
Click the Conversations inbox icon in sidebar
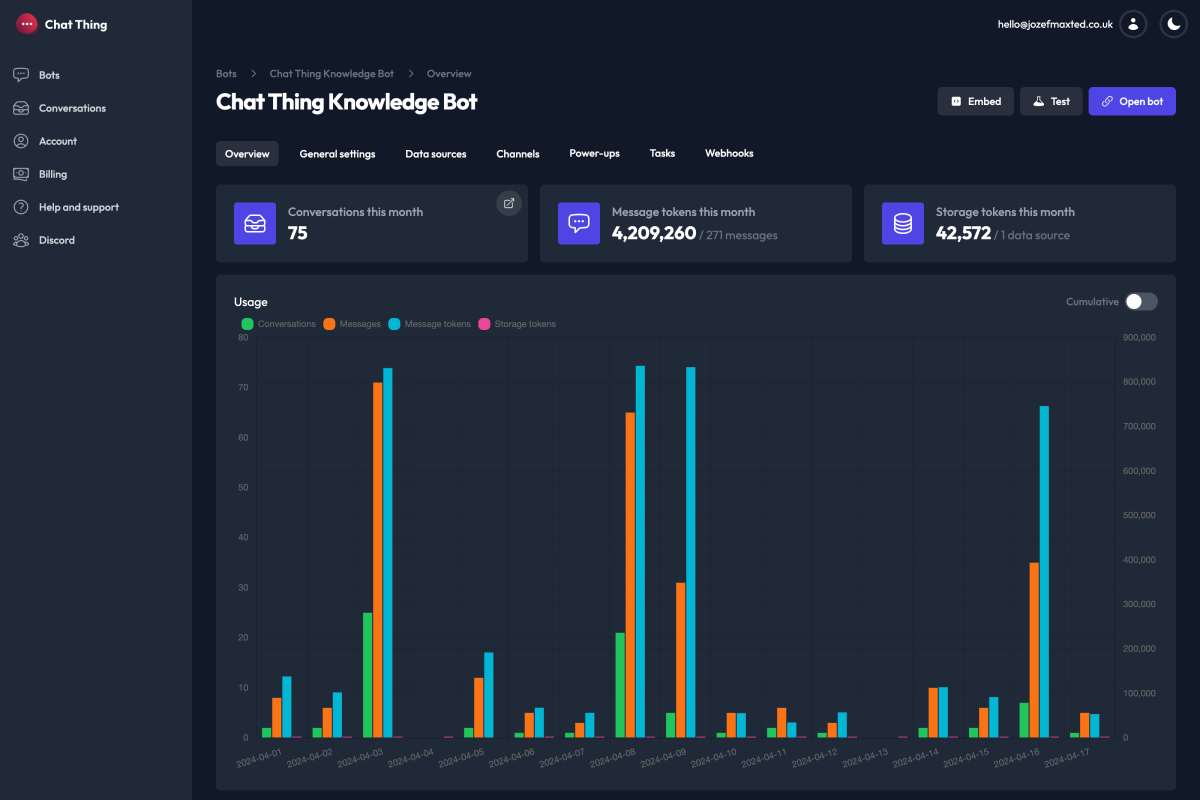20,108
